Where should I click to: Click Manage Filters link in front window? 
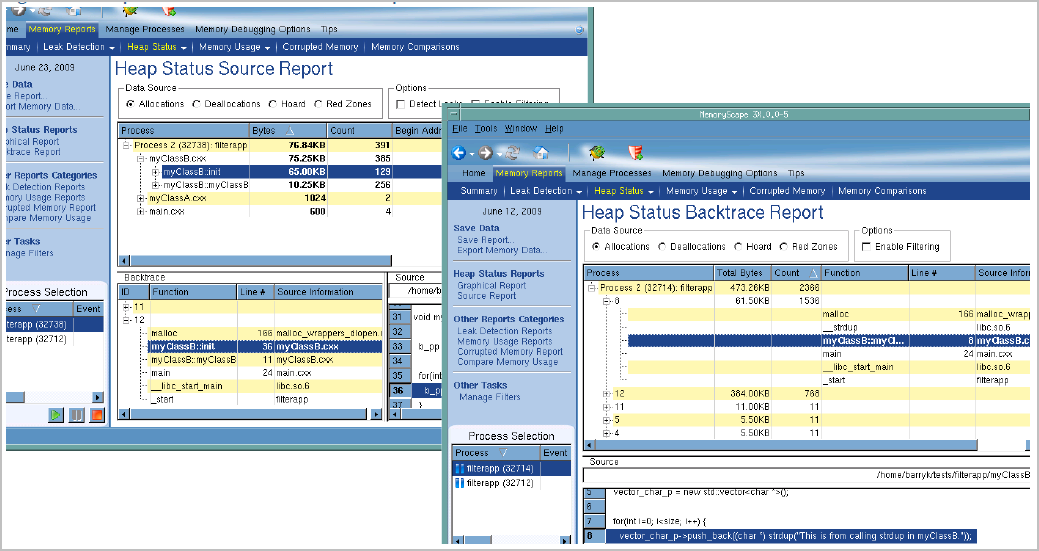pos(489,397)
